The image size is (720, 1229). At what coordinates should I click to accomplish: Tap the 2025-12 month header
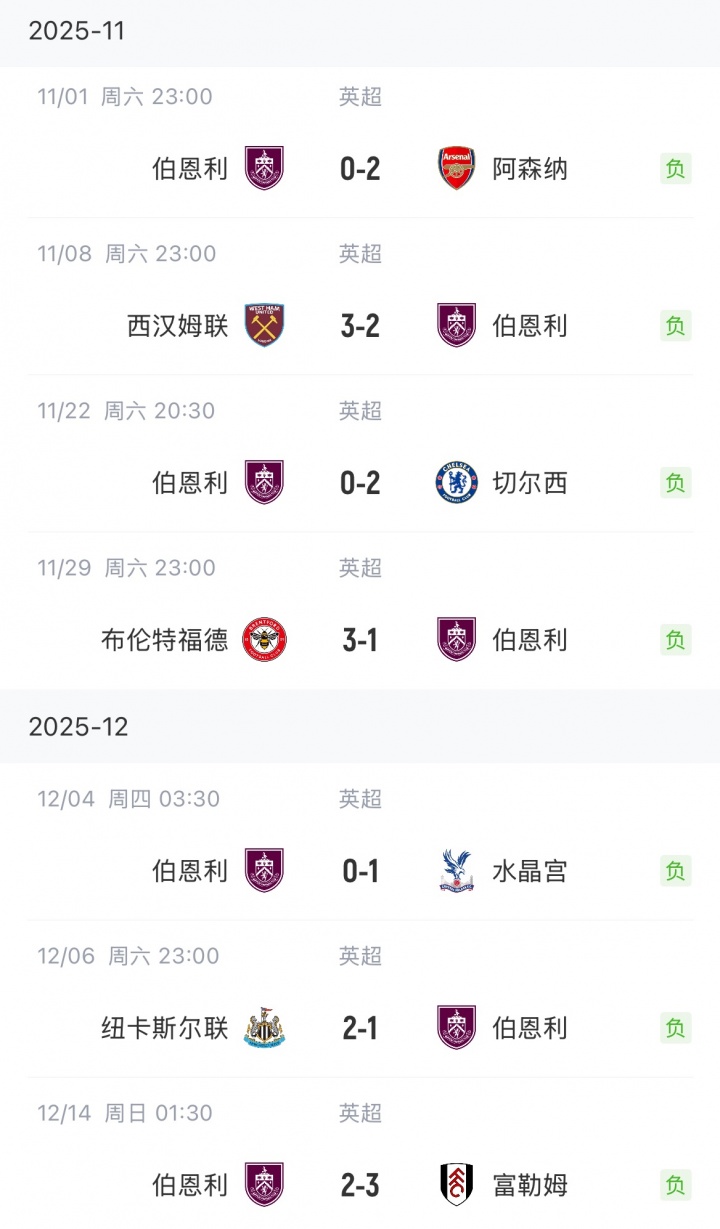pos(79,726)
